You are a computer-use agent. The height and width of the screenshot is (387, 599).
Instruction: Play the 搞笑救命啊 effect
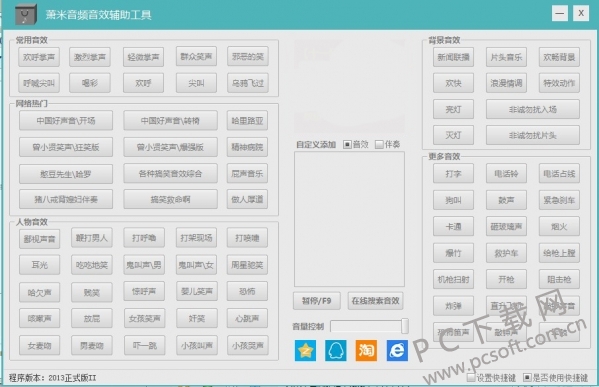click(170, 199)
